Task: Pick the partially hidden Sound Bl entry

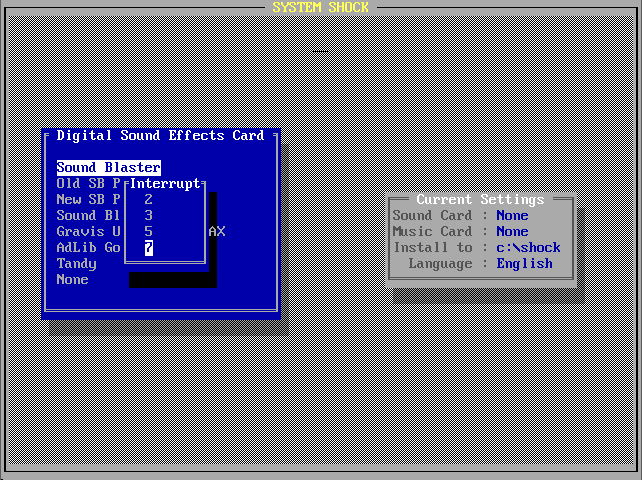Action: 89,216
